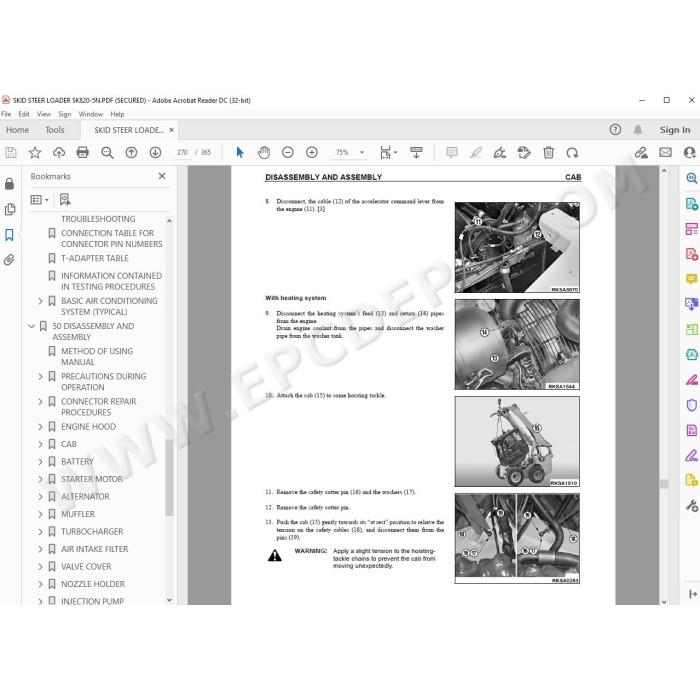Open the Attachments paperclip panel
The height and width of the screenshot is (700, 700).
click(x=9, y=260)
